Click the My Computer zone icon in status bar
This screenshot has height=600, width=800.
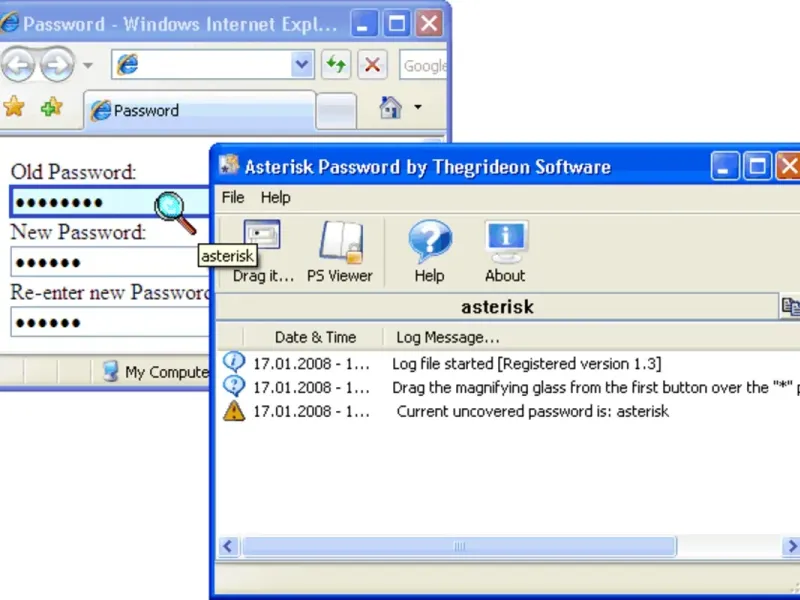110,371
